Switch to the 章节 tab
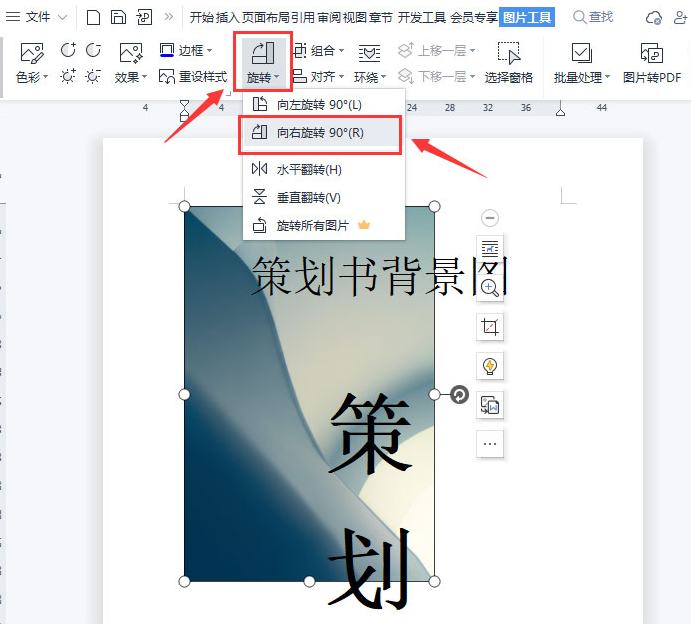691x624 pixels. click(x=381, y=18)
